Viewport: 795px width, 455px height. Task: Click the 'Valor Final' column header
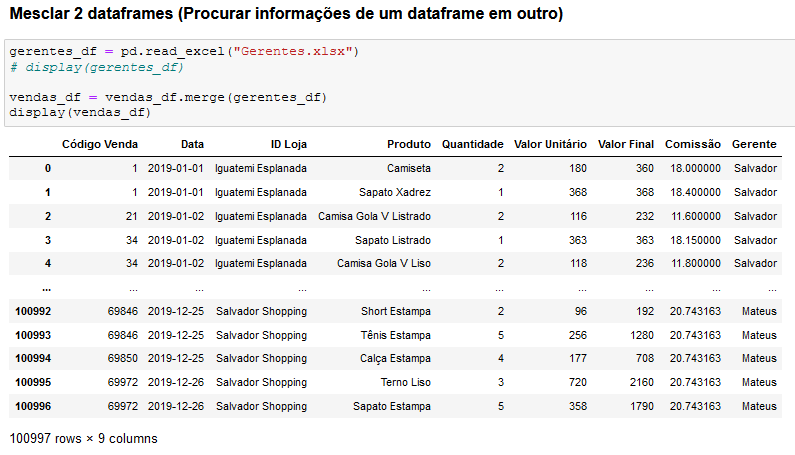point(626,145)
